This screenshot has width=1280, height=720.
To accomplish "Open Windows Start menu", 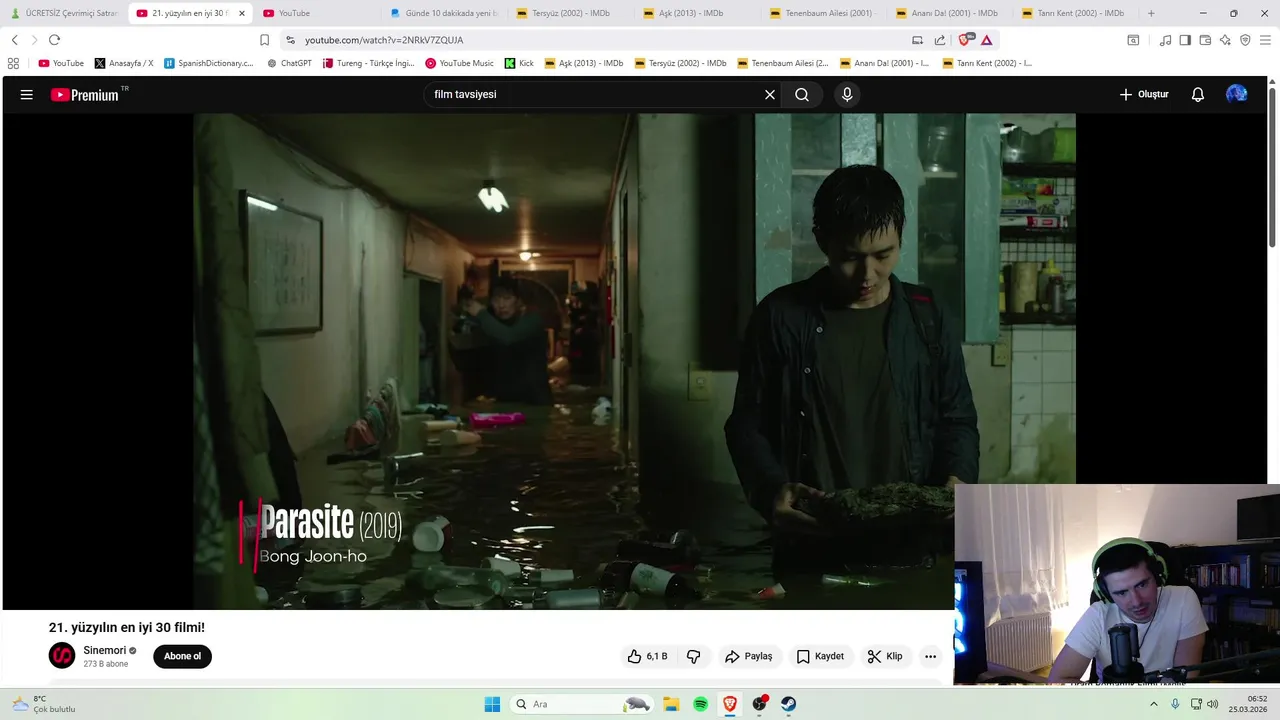I will pos(492,704).
